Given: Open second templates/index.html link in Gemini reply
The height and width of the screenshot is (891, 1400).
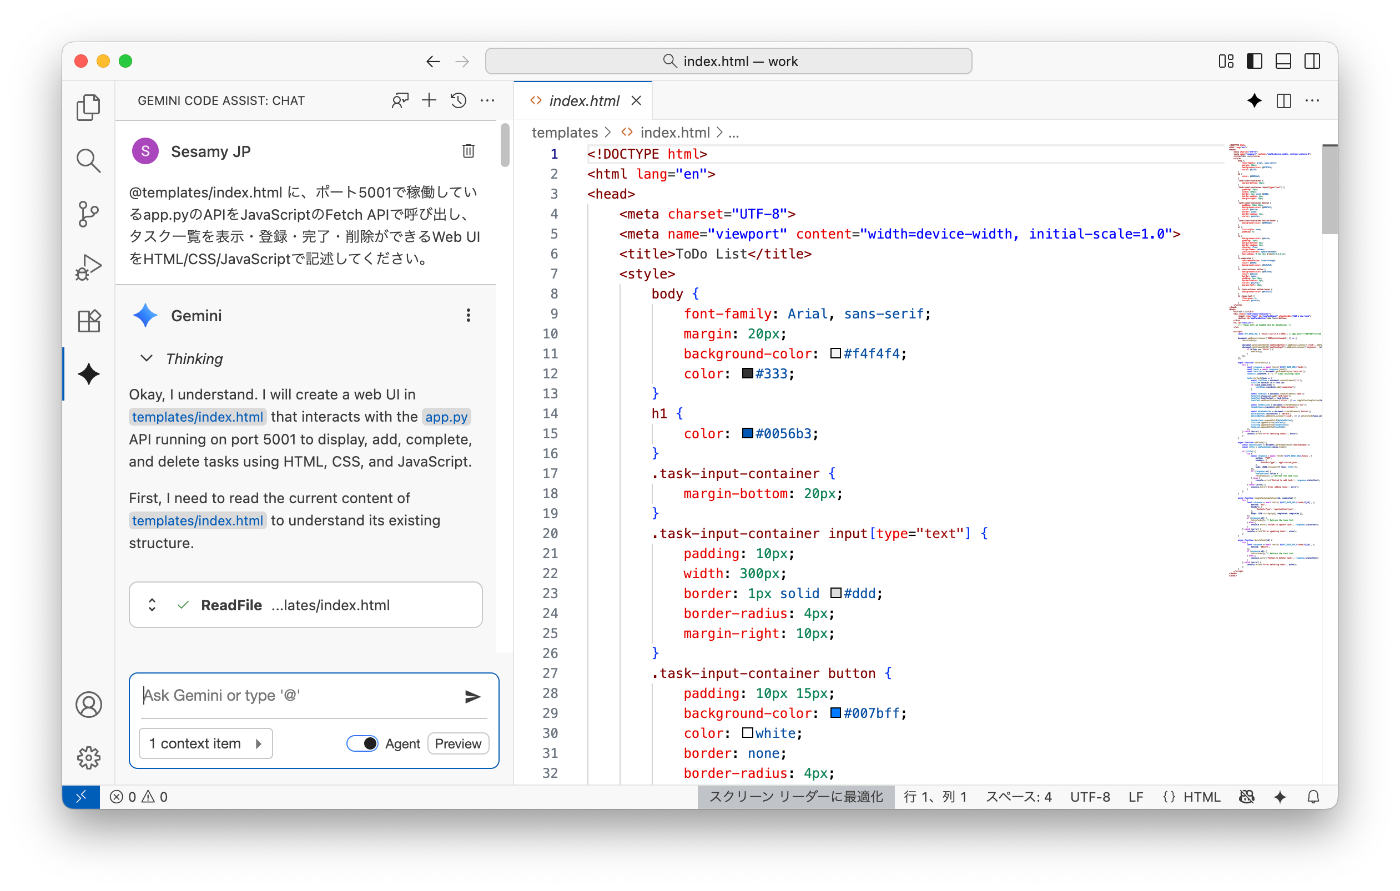Looking at the screenshot, I should coord(198,521).
